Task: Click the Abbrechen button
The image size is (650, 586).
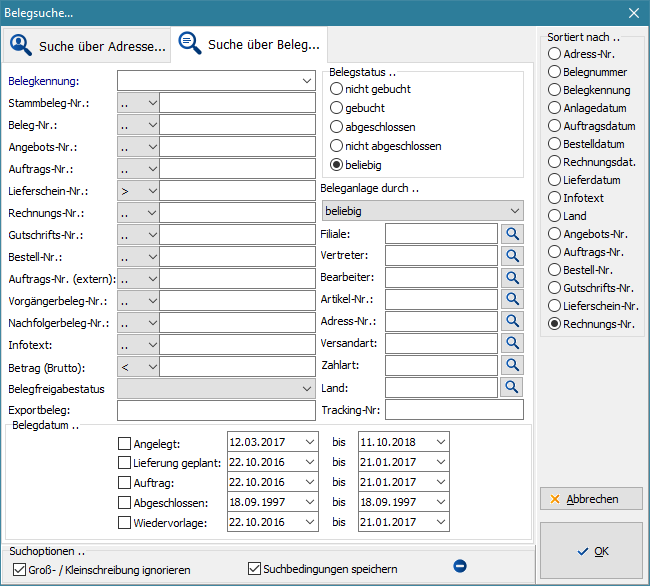Action: (592, 499)
